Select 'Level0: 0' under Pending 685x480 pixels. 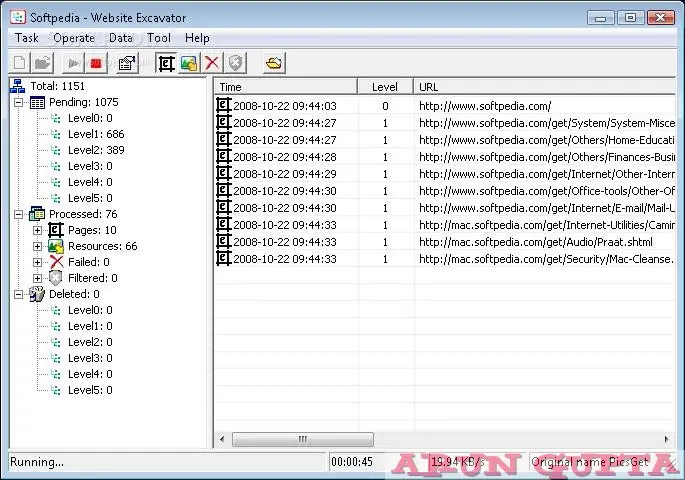pyautogui.click(x=90, y=118)
